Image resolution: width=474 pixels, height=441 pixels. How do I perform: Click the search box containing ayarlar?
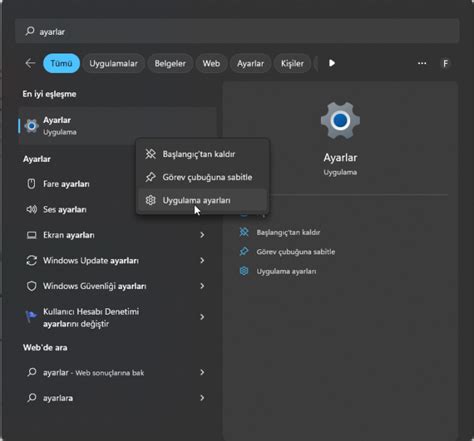click(x=237, y=31)
